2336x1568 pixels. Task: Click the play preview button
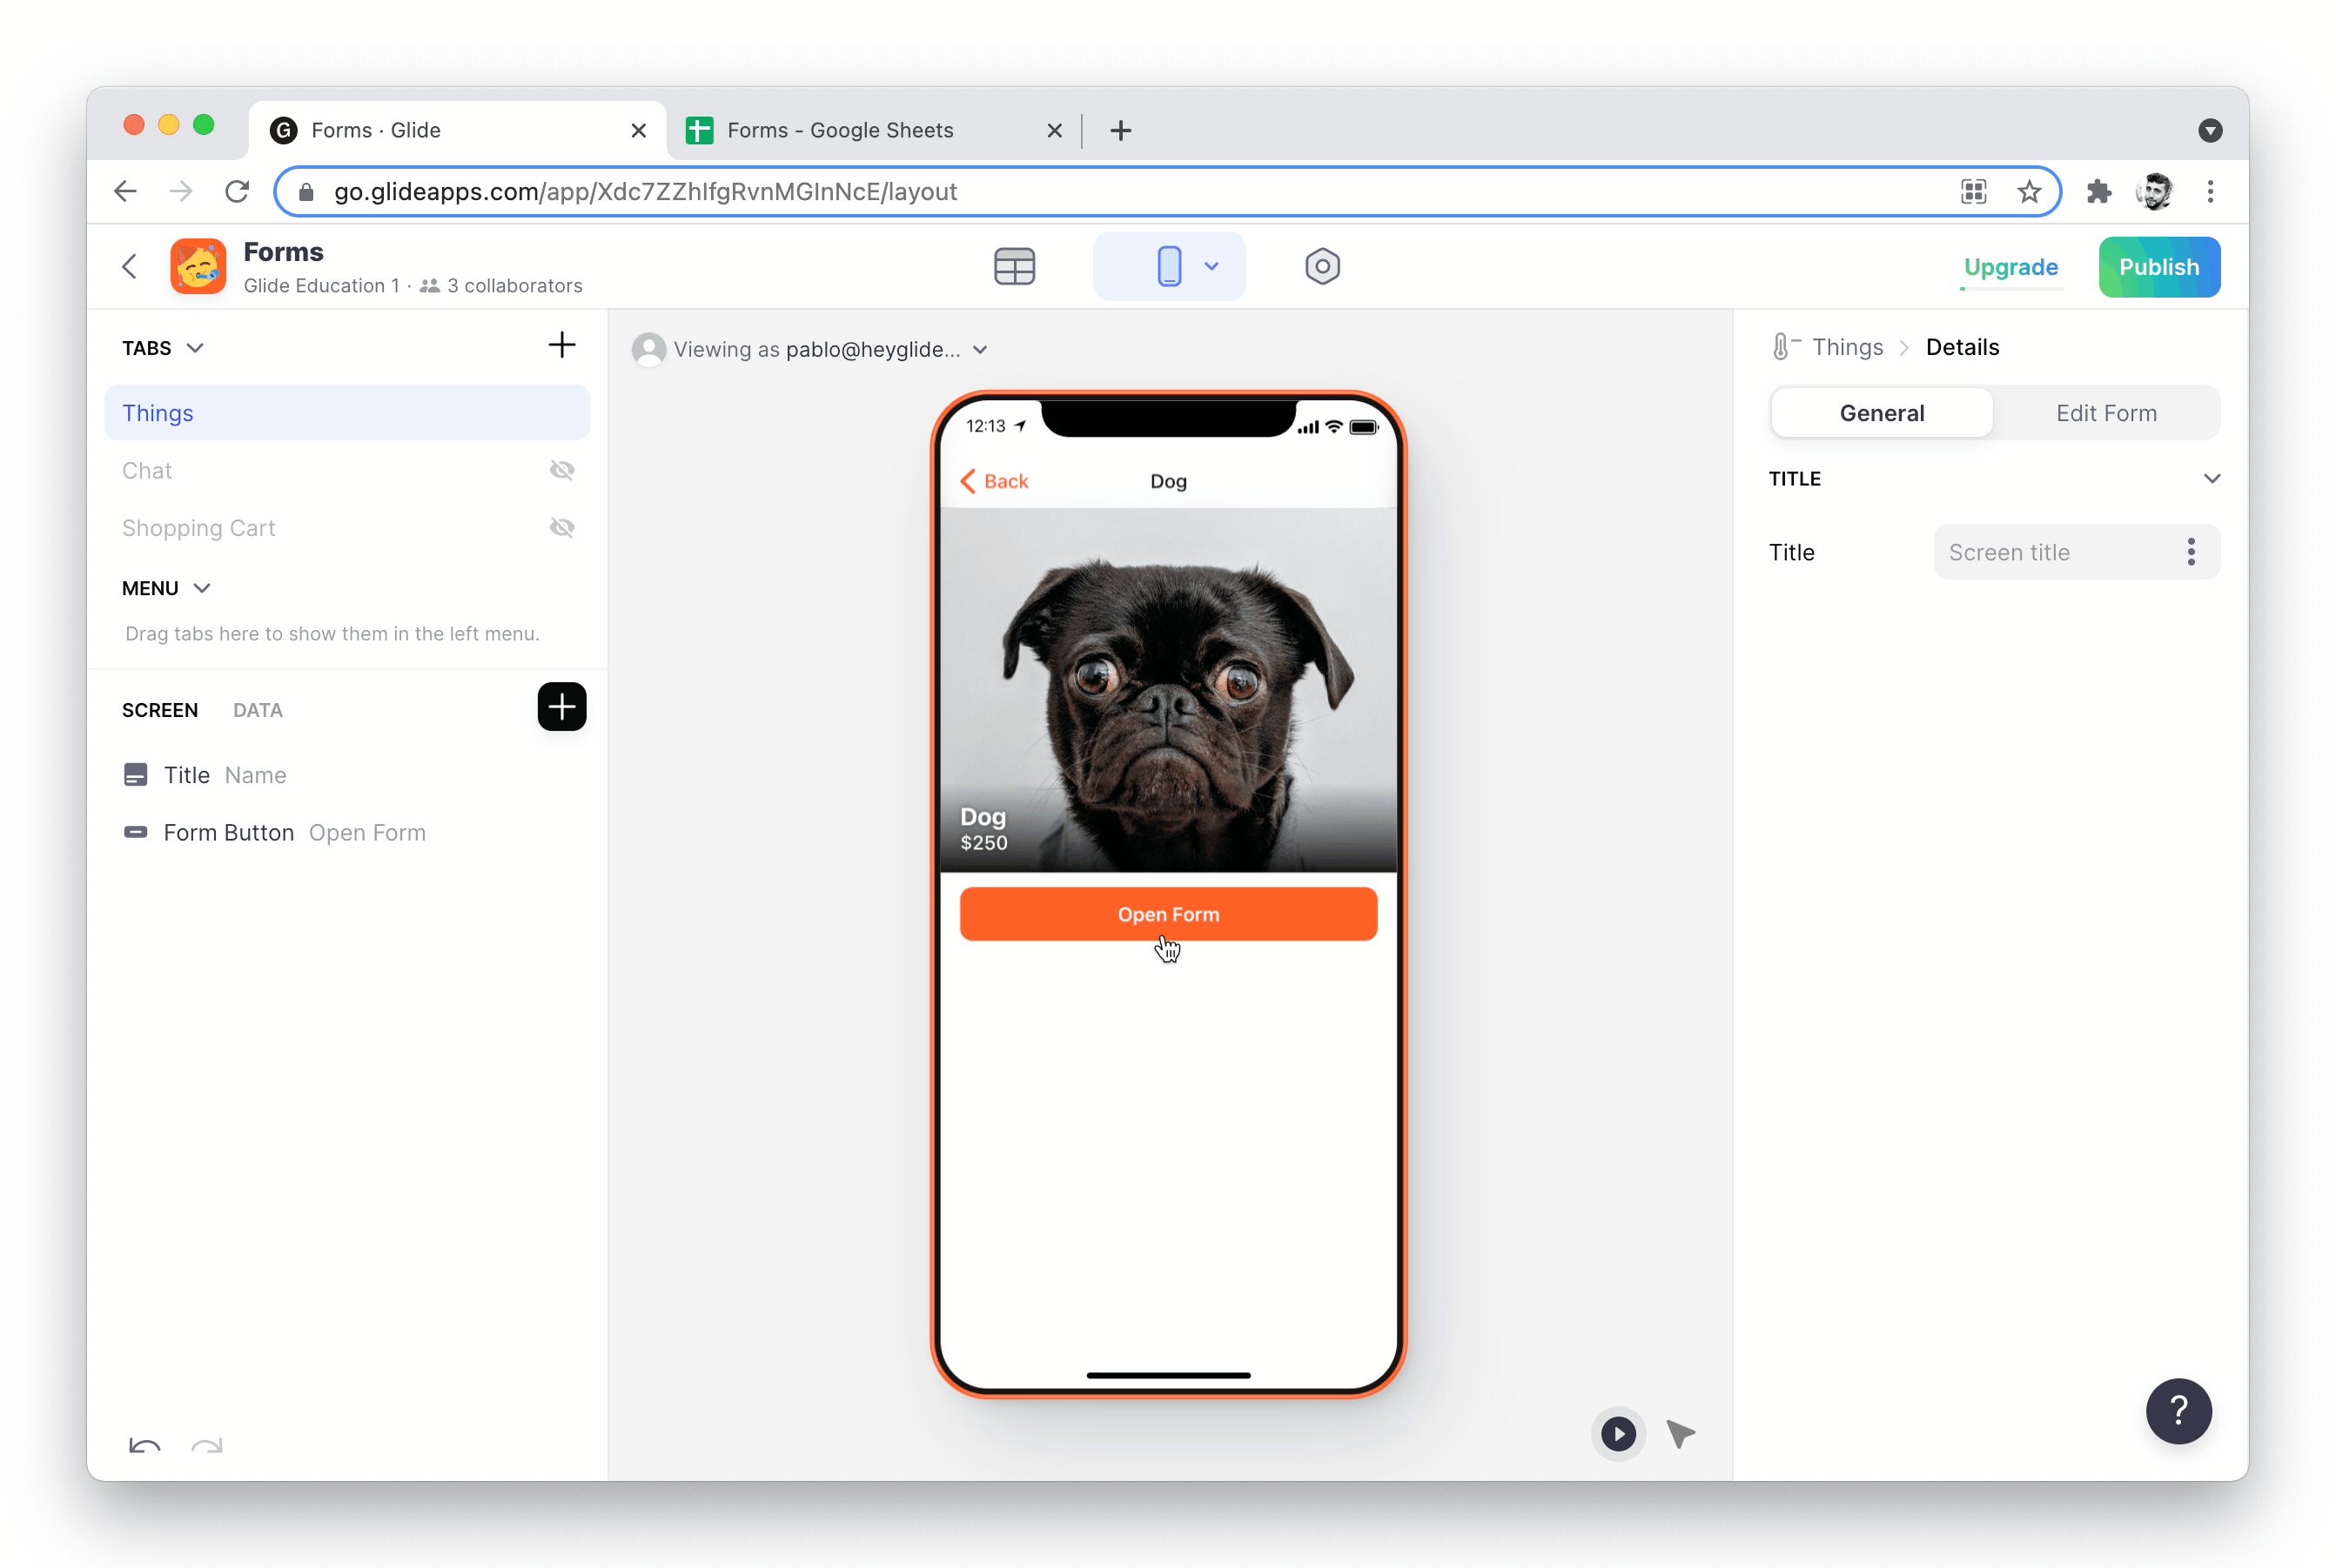click(1617, 1433)
